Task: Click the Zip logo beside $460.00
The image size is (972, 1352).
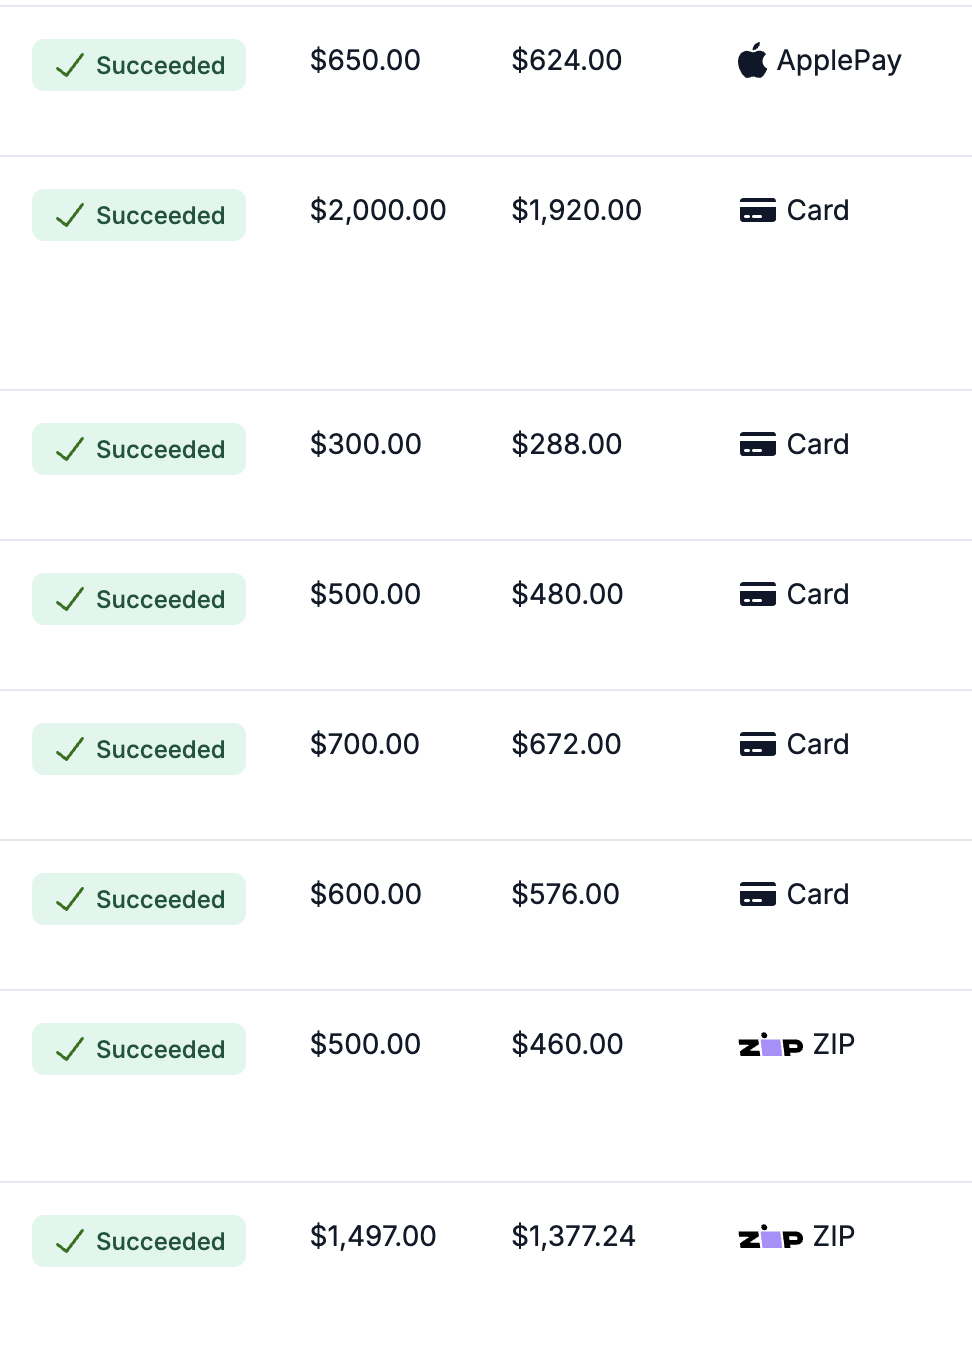Action: [x=770, y=1046]
